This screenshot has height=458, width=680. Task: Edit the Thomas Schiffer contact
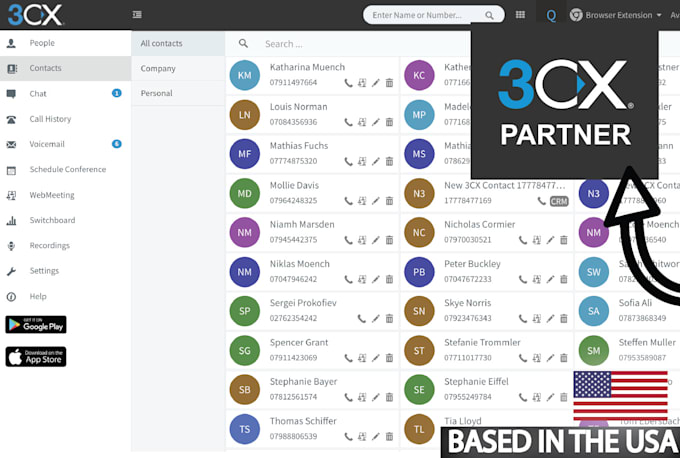(x=376, y=436)
